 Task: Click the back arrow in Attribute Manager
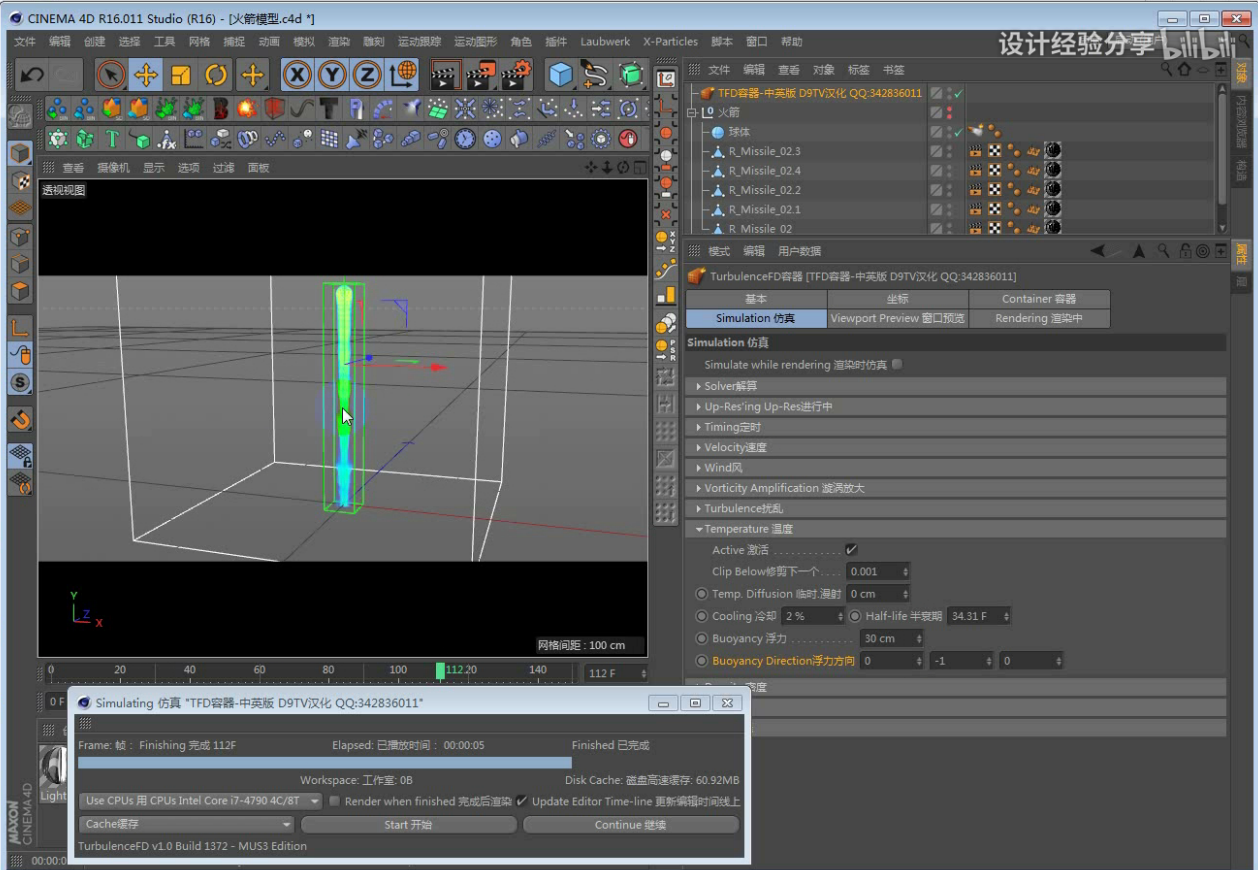(x=1098, y=251)
